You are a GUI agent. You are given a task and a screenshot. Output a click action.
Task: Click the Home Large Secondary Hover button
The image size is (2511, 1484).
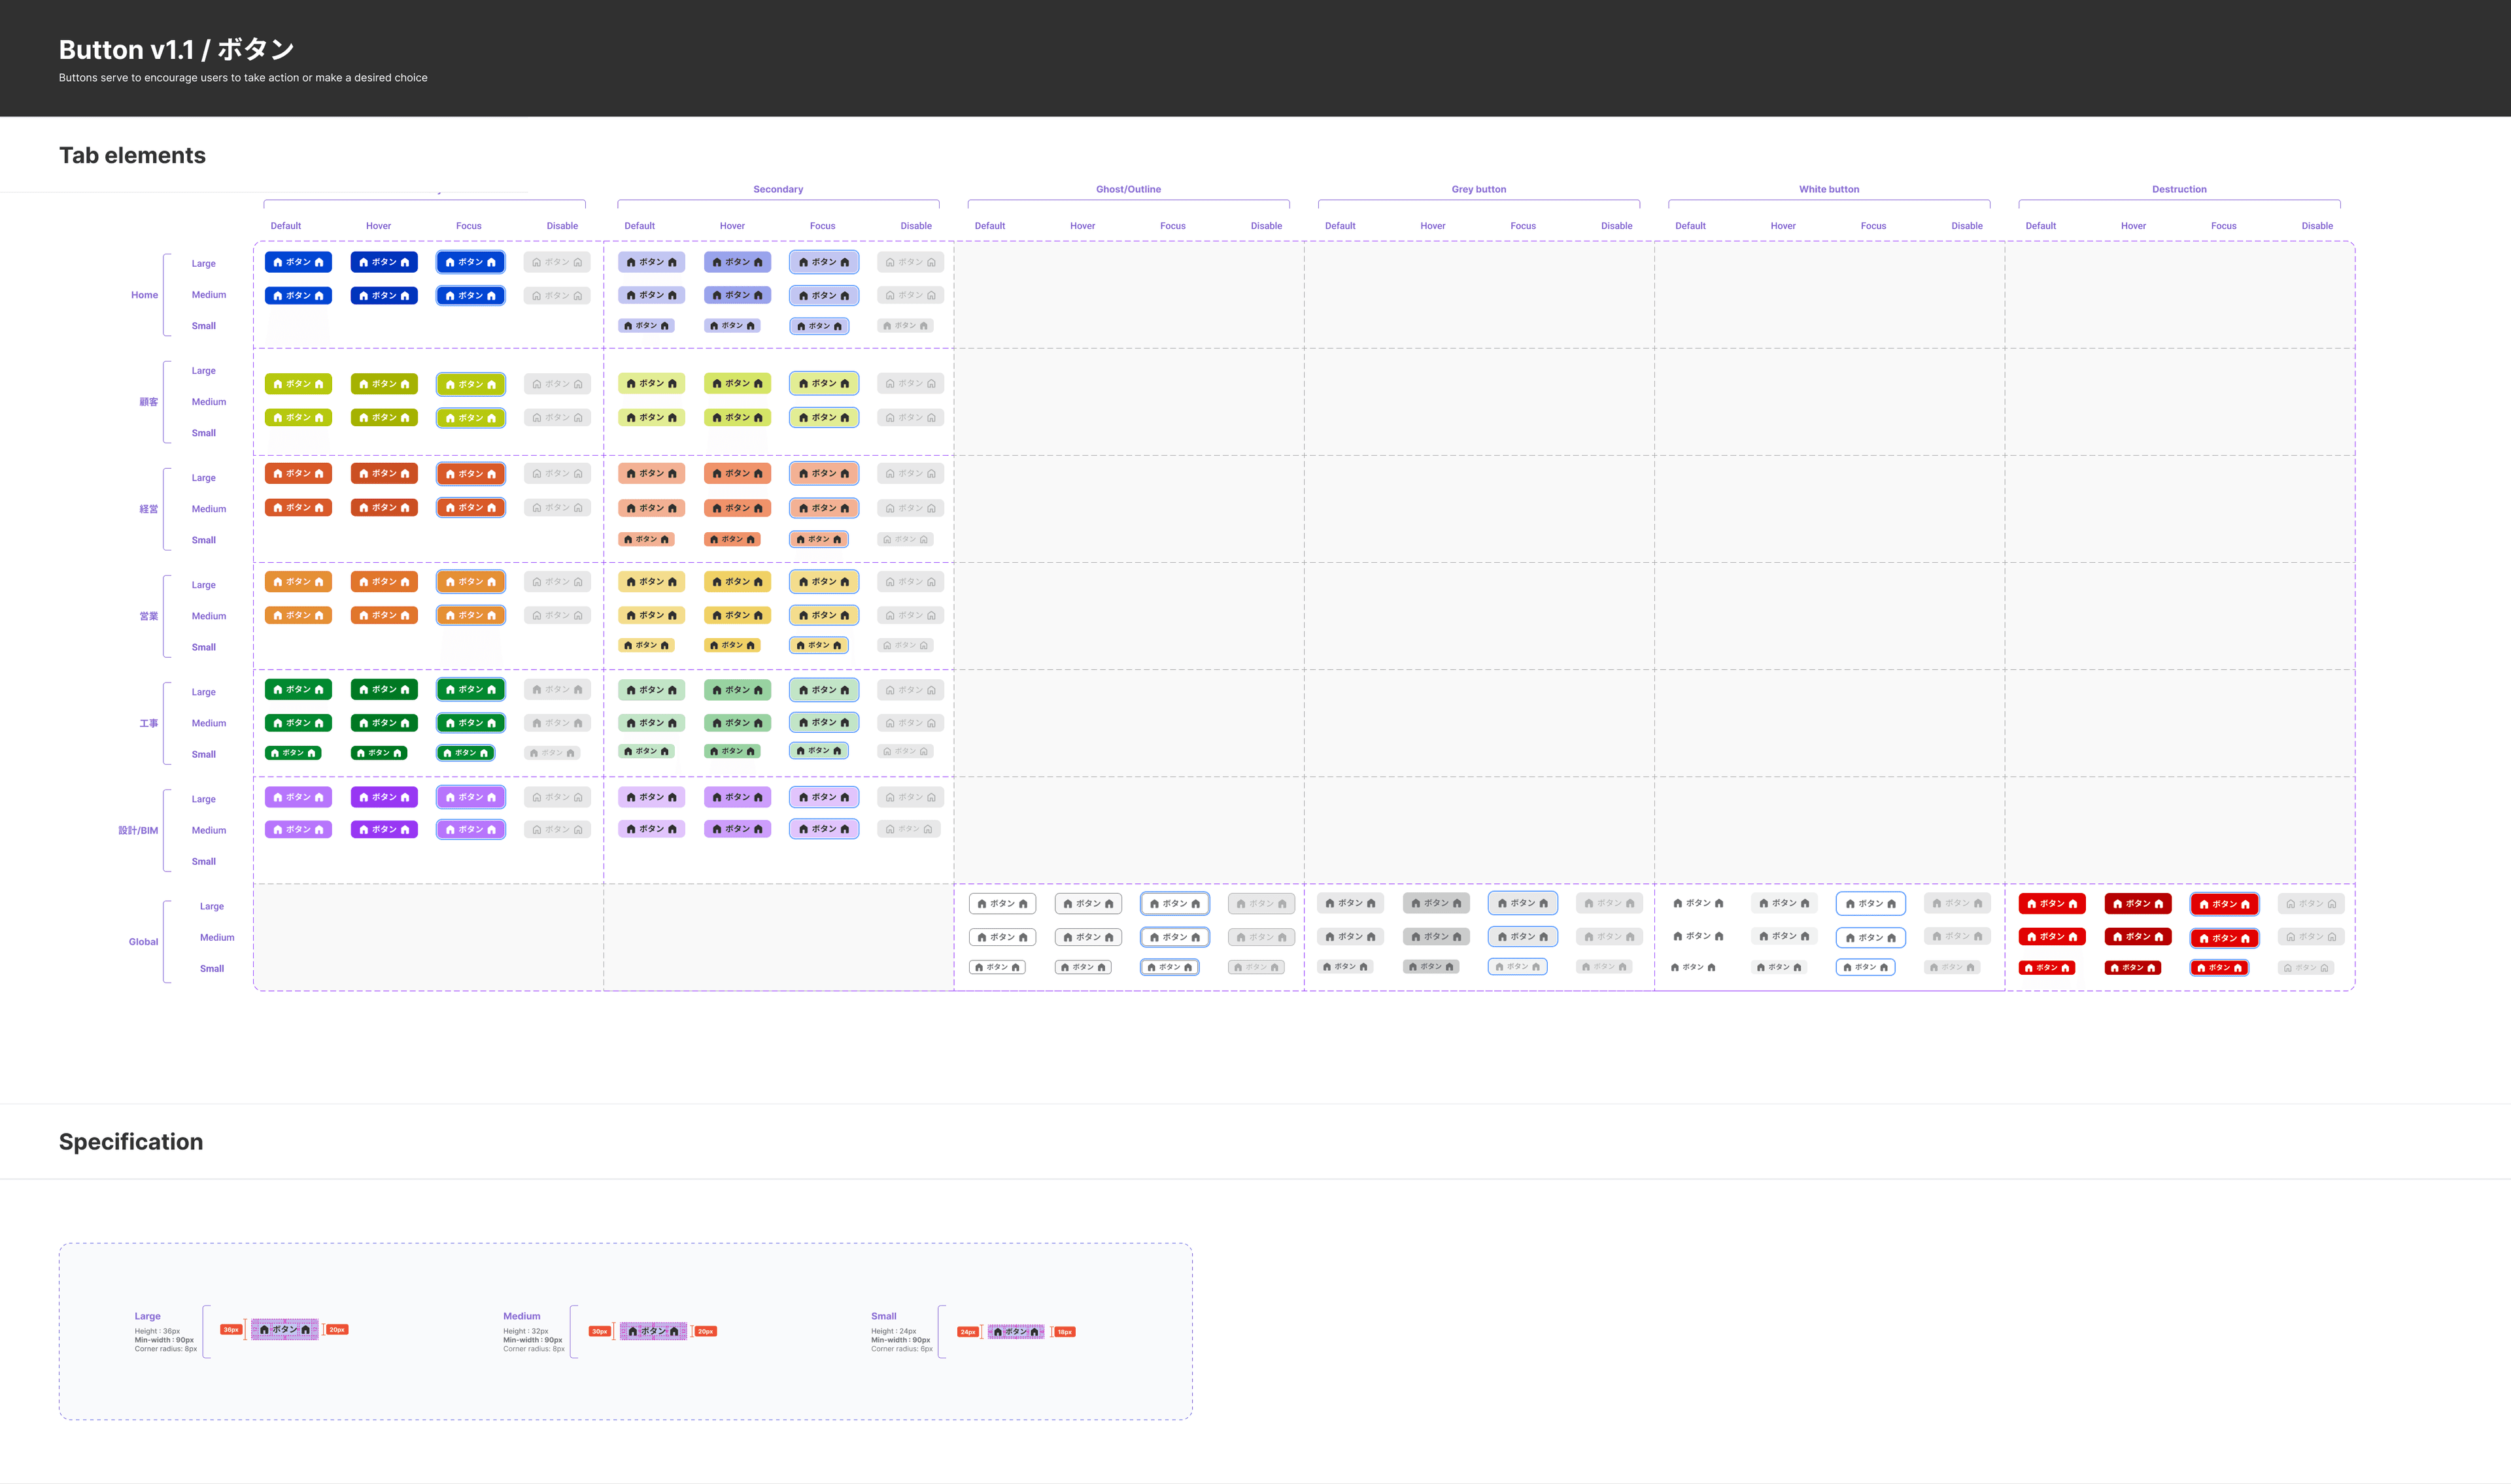[x=737, y=262]
